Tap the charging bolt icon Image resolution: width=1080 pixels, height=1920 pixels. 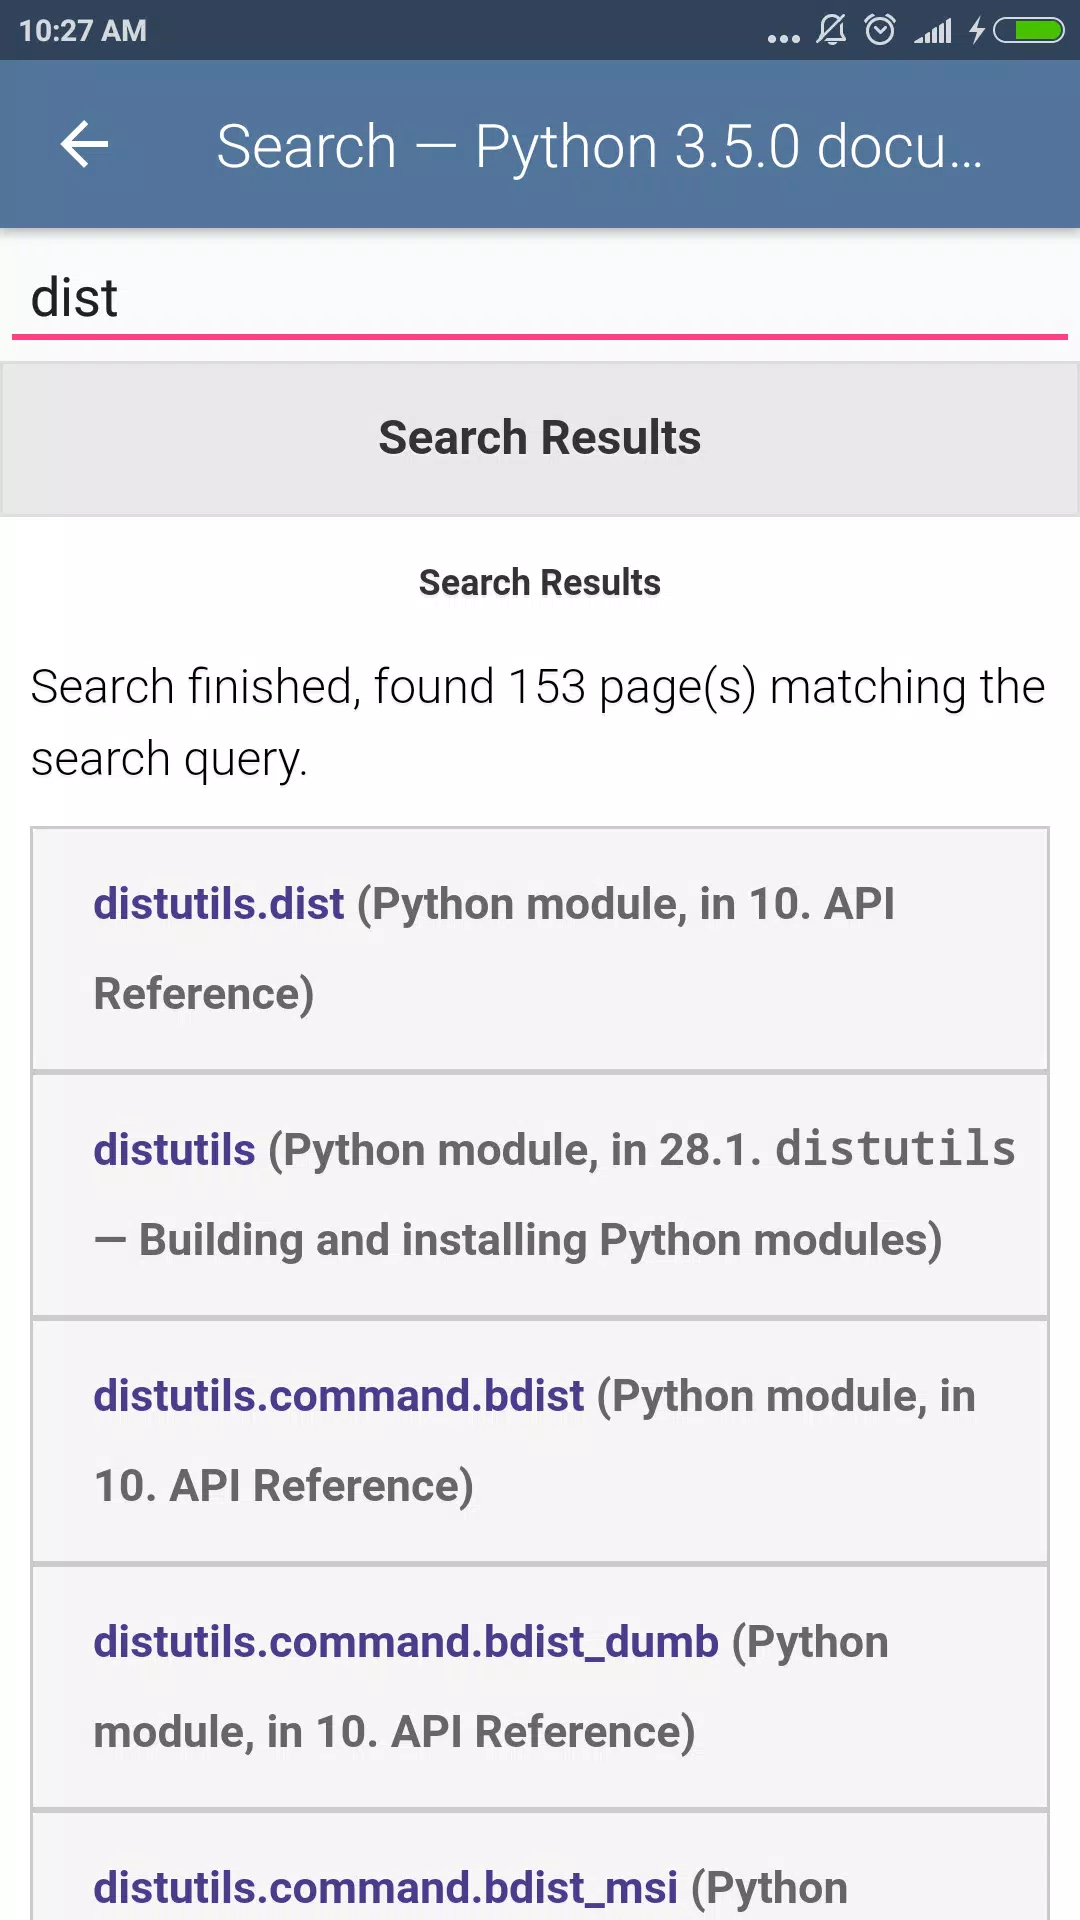[x=977, y=31]
